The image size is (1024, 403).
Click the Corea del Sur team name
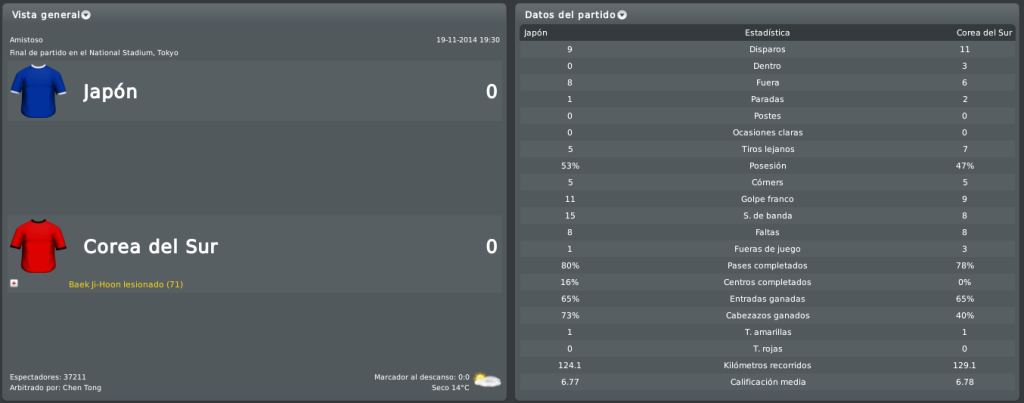coord(151,246)
